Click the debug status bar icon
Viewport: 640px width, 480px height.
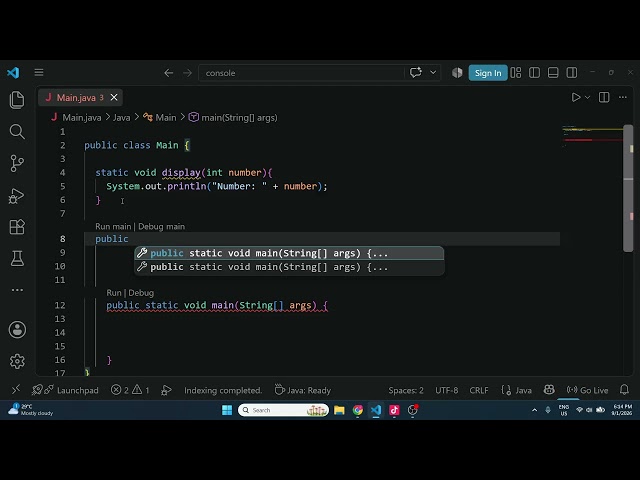click(166, 390)
